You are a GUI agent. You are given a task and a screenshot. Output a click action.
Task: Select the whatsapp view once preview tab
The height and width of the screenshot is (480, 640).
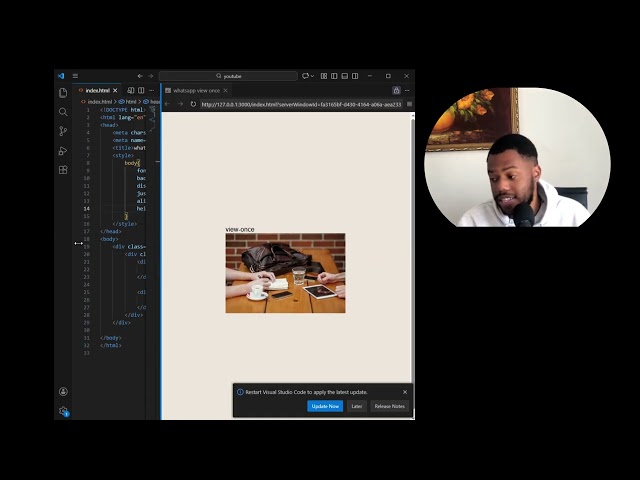tap(196, 90)
